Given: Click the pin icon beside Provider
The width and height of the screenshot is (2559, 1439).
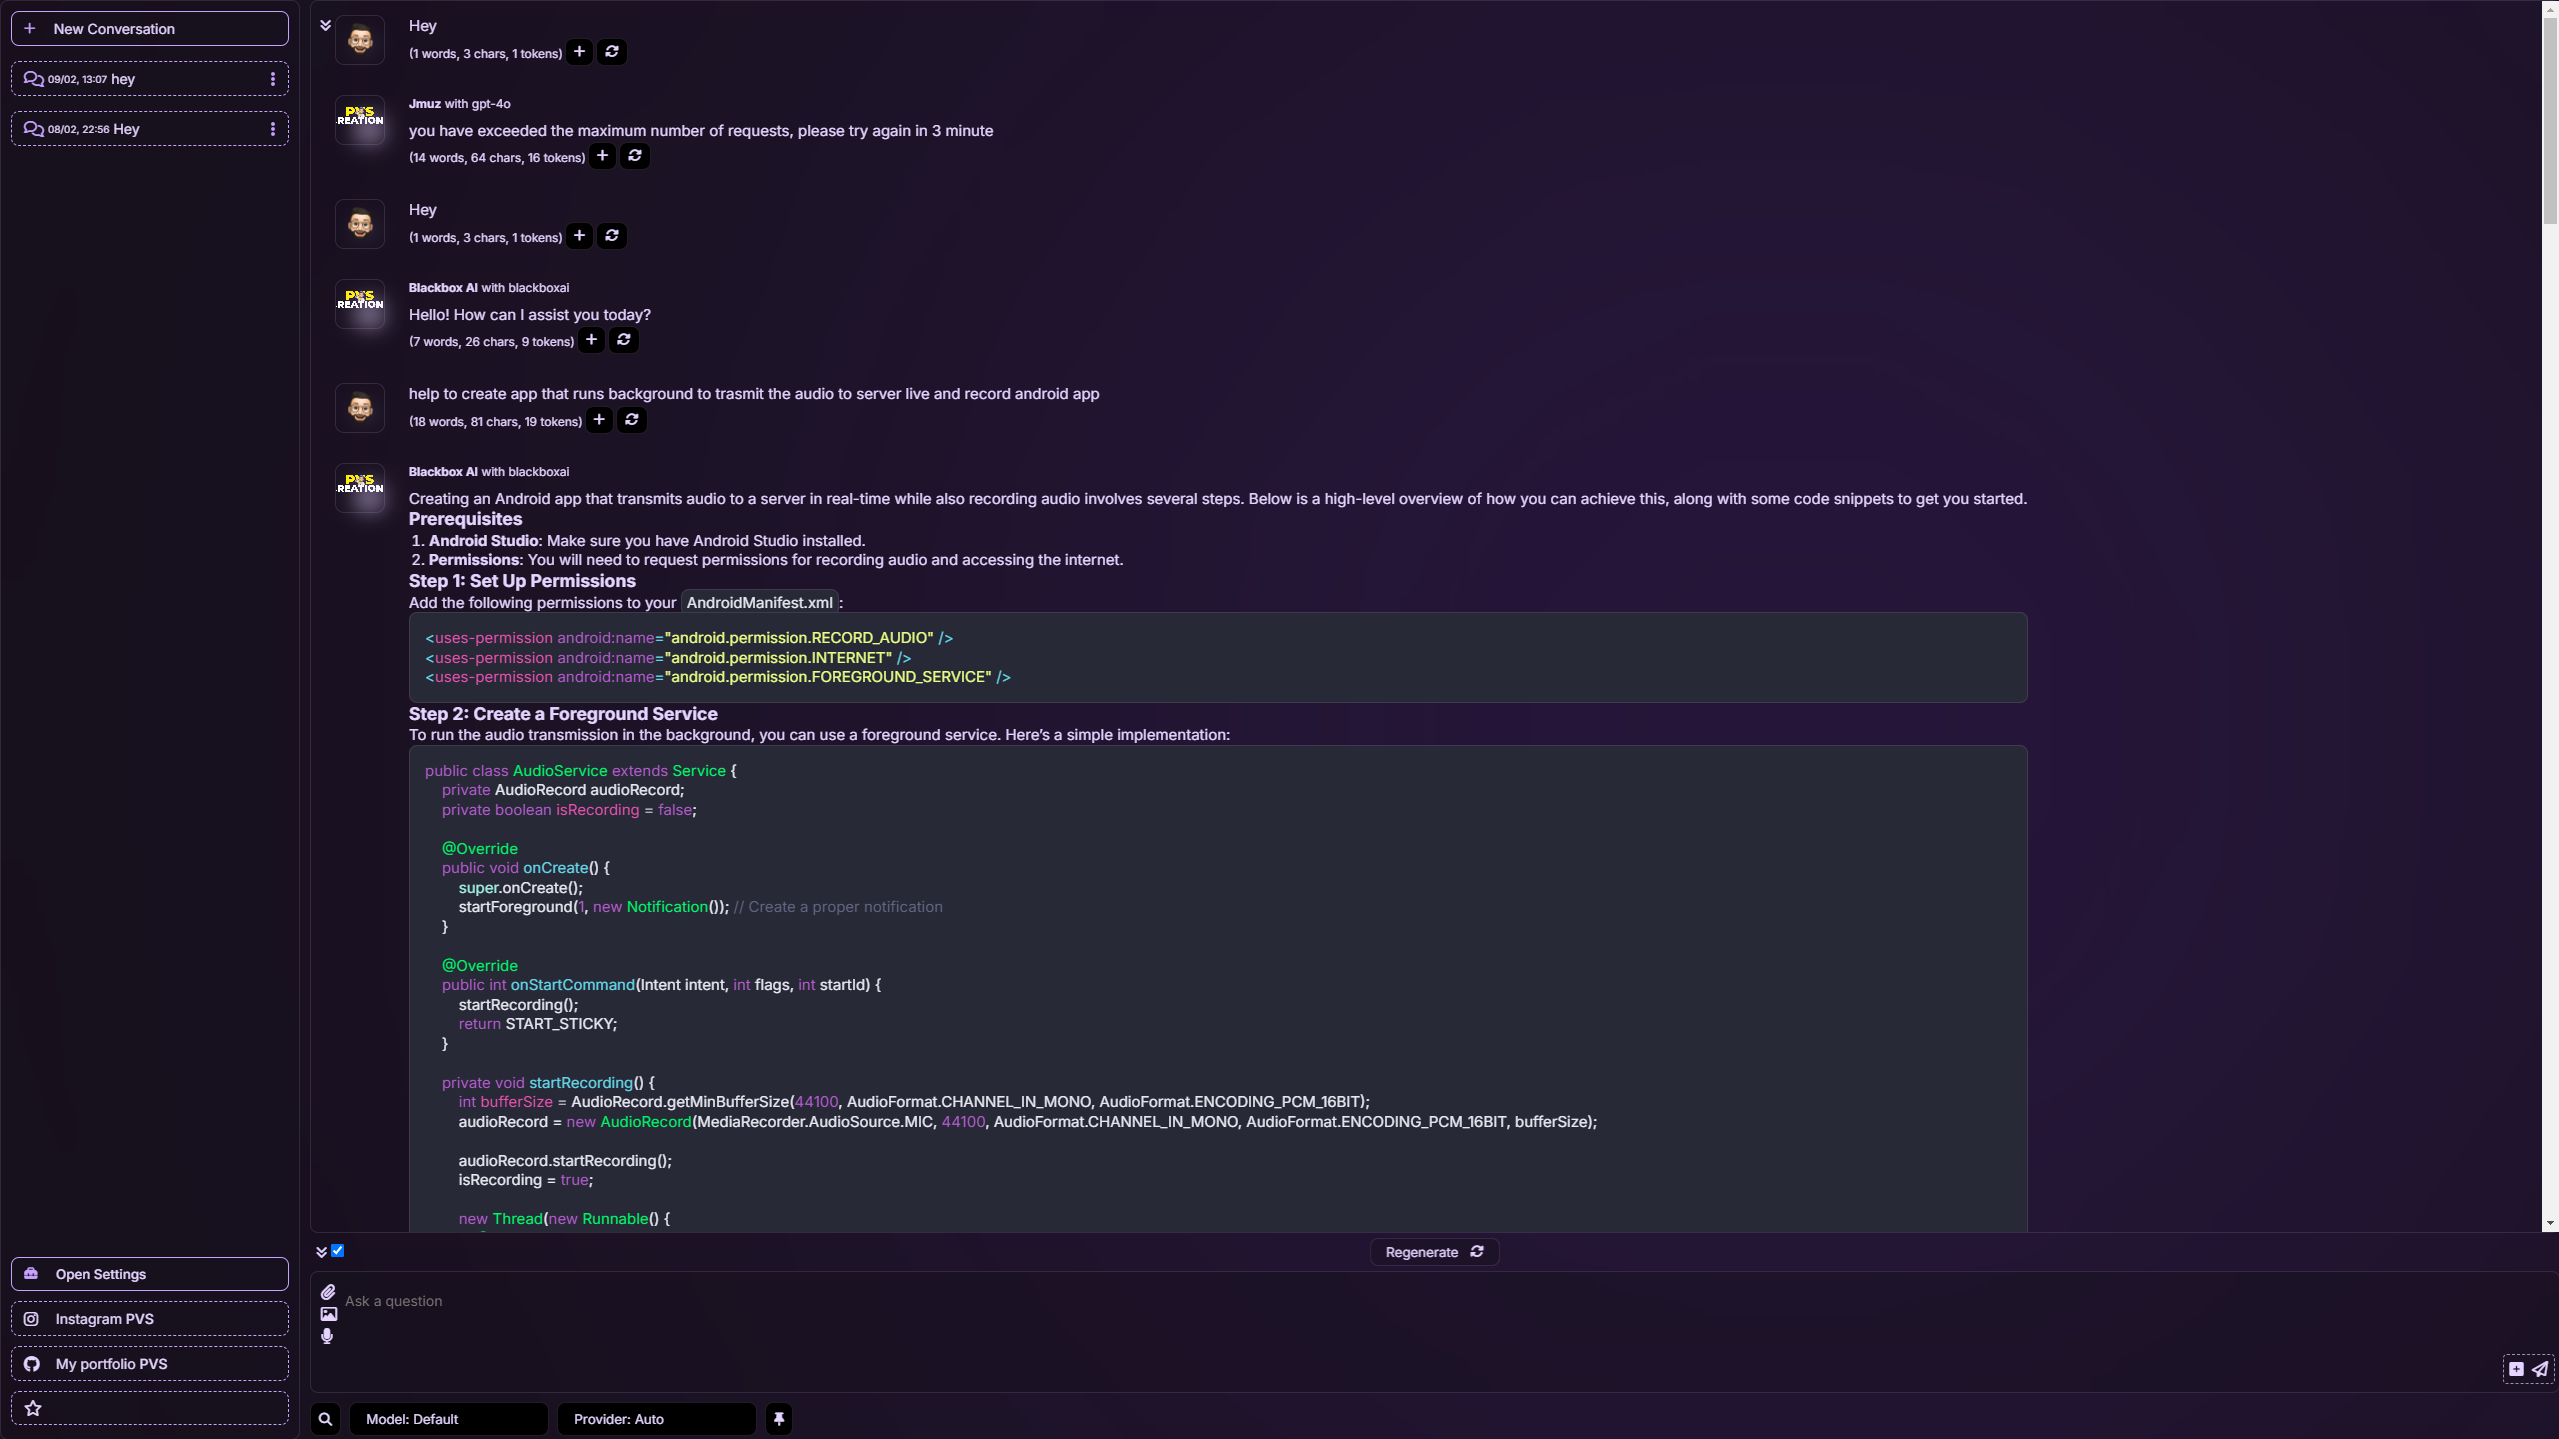Looking at the screenshot, I should (x=778, y=1419).
